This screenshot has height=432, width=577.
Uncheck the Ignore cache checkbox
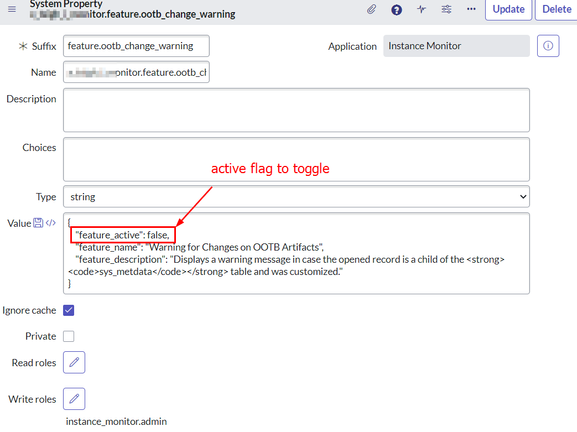[68, 310]
